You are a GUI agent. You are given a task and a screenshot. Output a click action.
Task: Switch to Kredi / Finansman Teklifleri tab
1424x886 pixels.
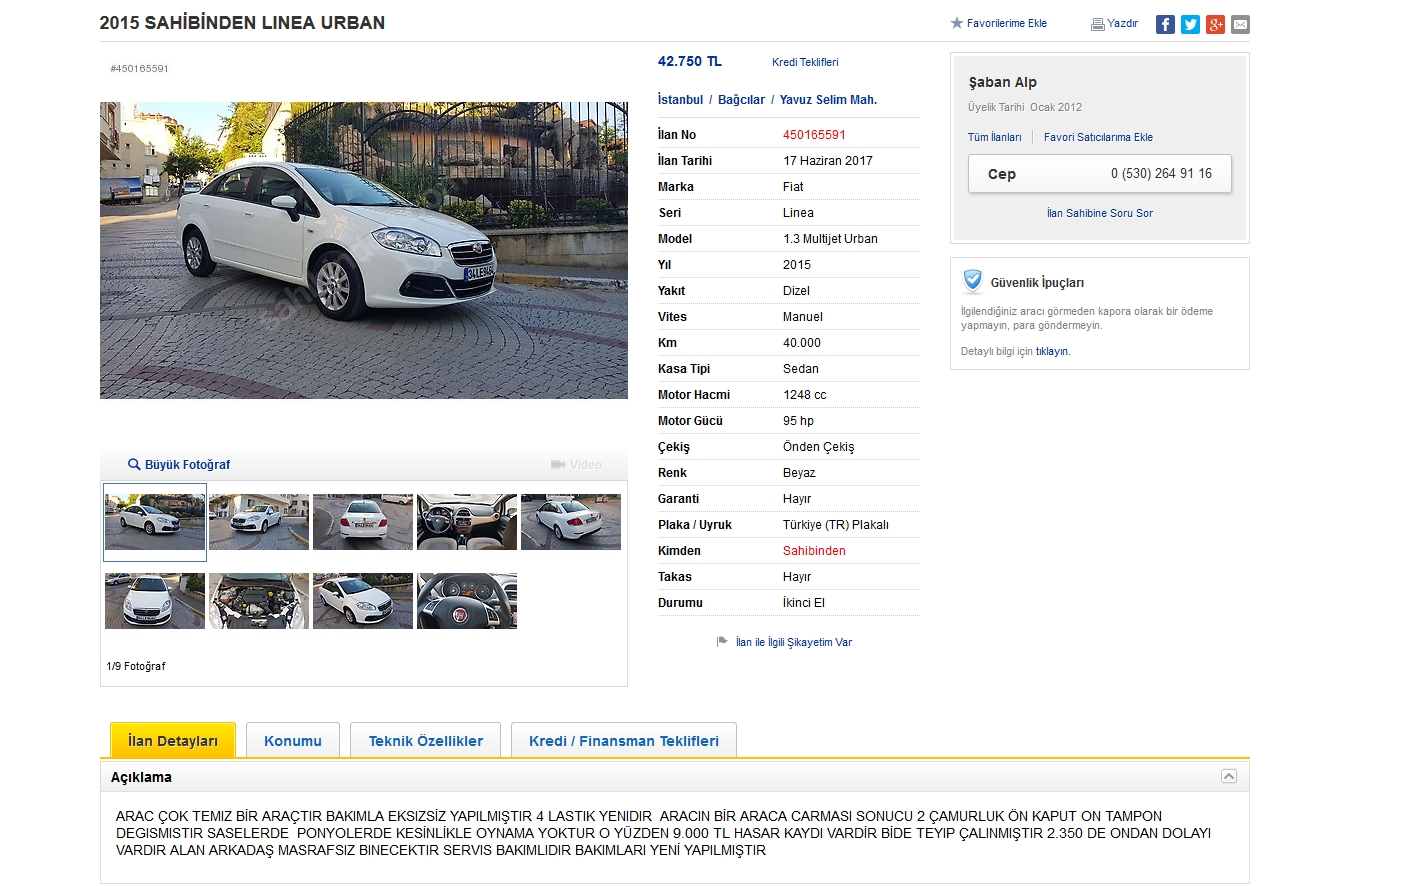coord(624,740)
